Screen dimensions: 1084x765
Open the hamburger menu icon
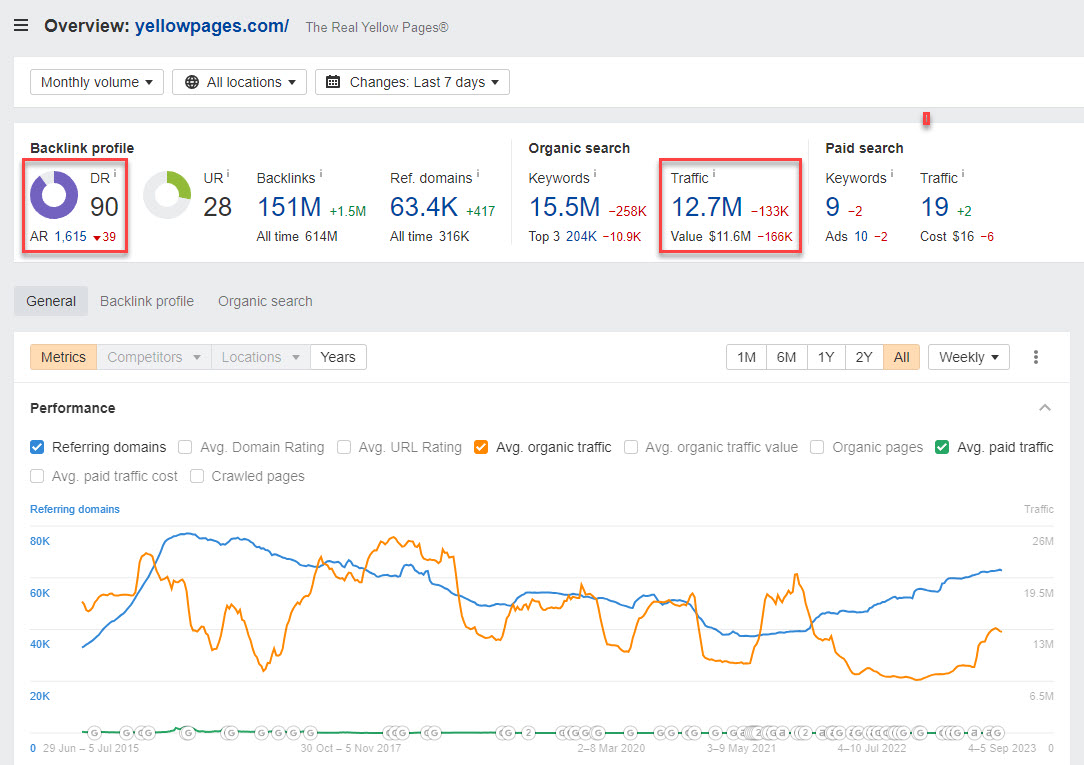[x=21, y=26]
